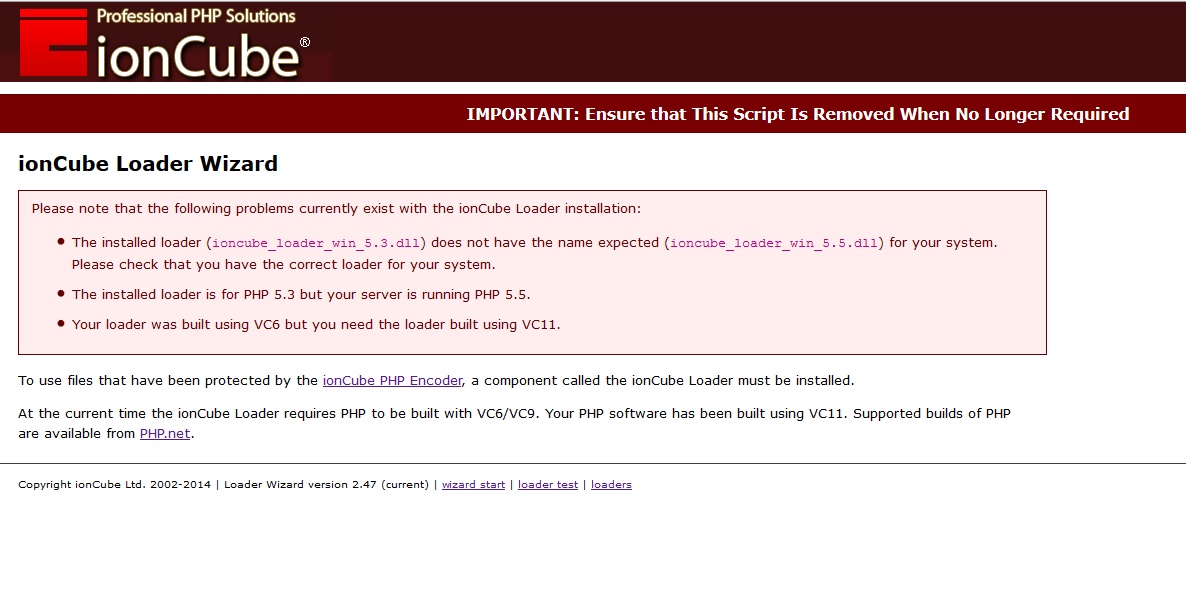Click the Copyright ionCube Ltd. 2002-2014 text
The height and width of the screenshot is (615, 1186).
pos(114,485)
